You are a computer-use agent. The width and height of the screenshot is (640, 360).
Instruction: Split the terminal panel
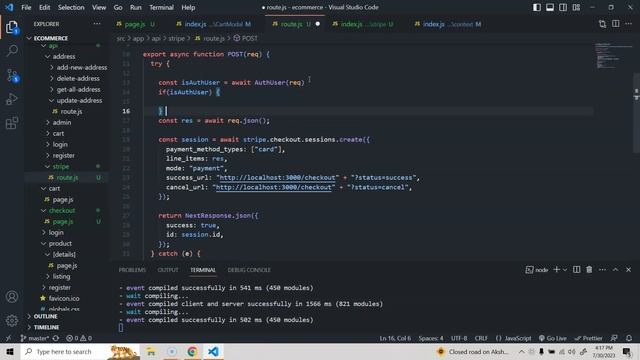(x=576, y=270)
